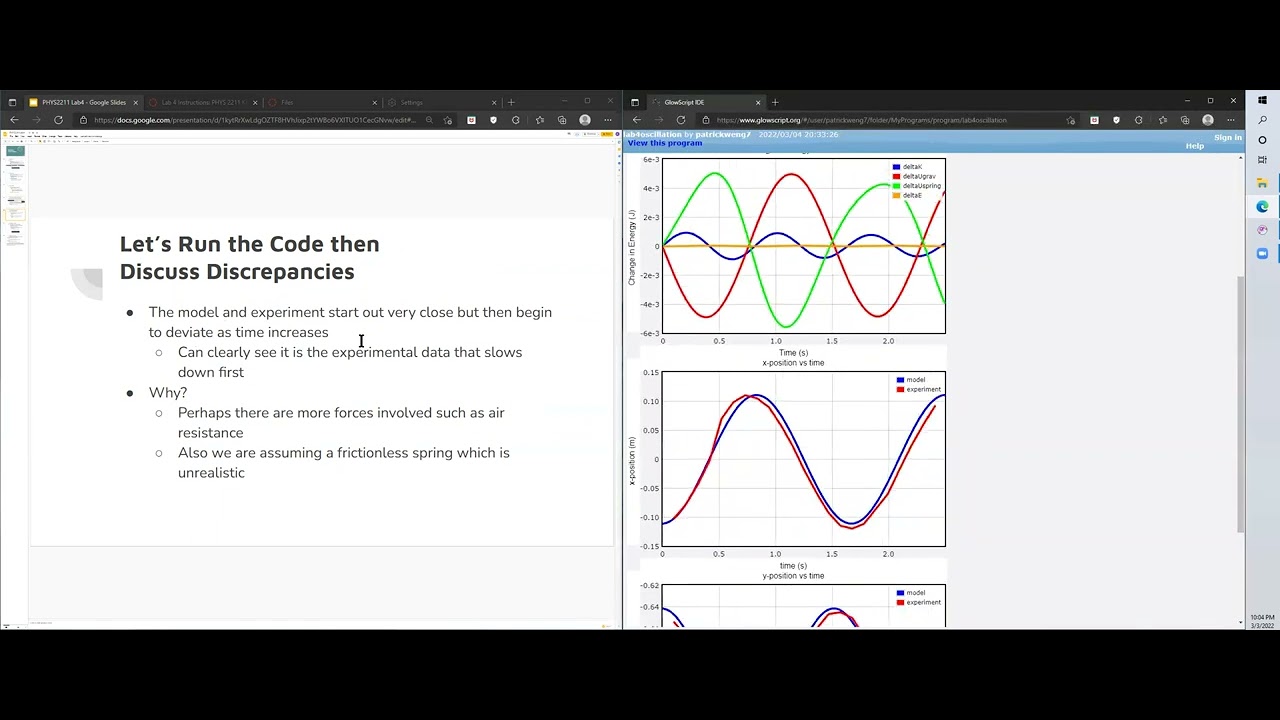The image size is (1280, 720).
Task: Click bullet about air resistance forces
Action: tap(341, 422)
